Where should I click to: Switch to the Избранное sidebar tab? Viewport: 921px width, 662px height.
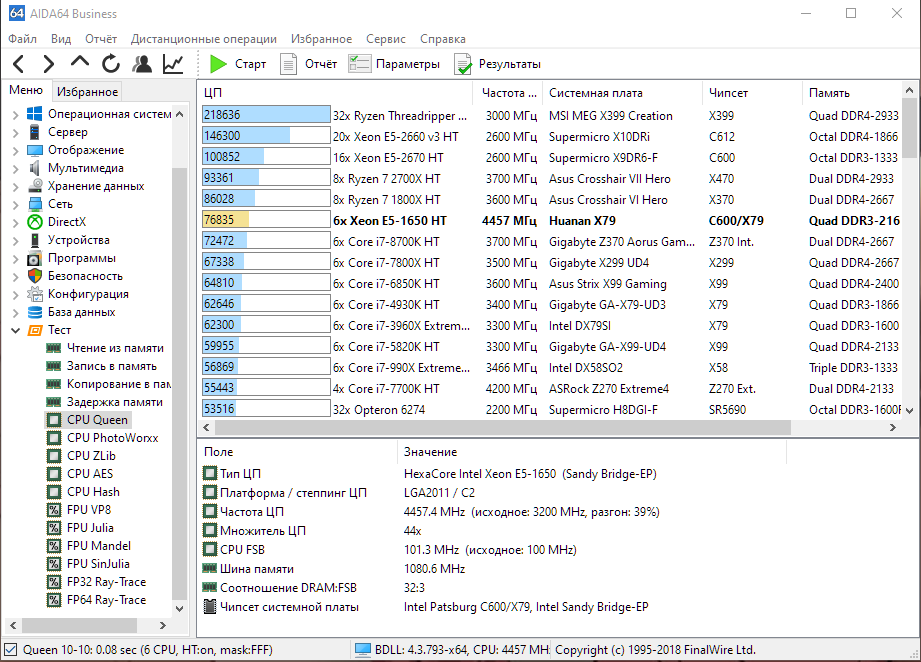87,92
